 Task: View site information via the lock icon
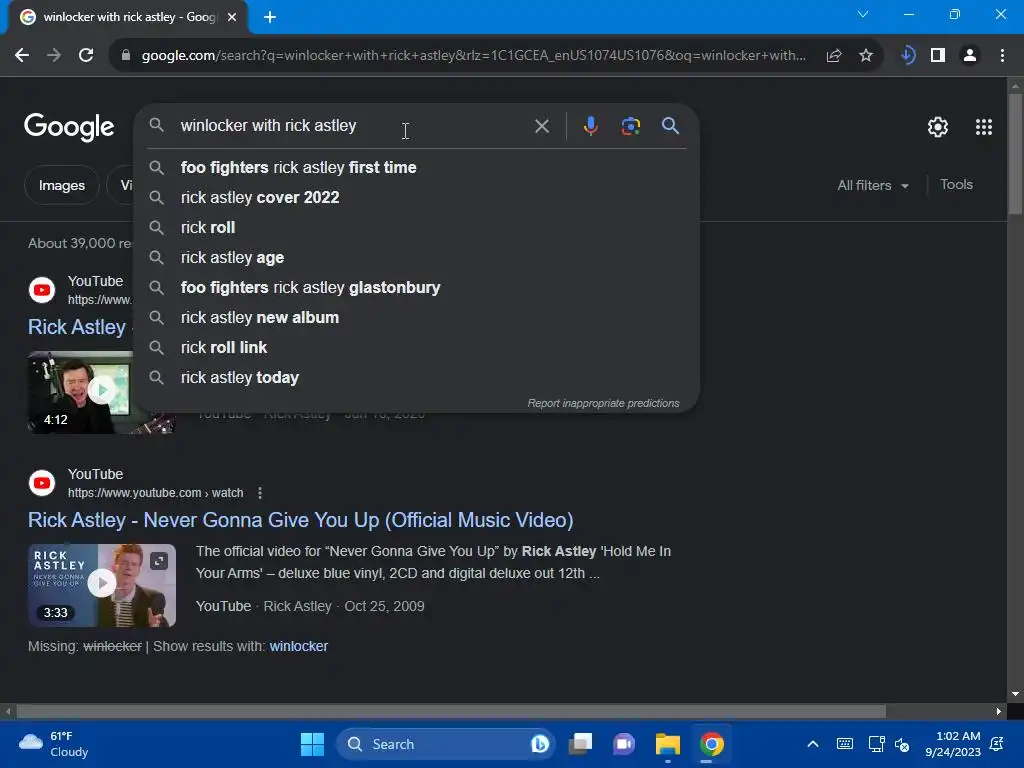coord(126,56)
